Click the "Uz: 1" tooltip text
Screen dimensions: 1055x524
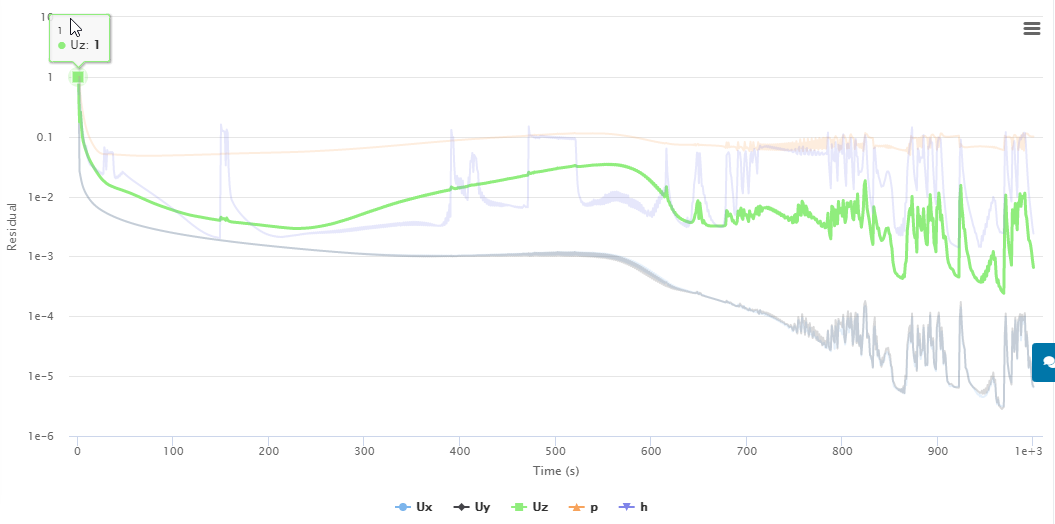(x=85, y=45)
